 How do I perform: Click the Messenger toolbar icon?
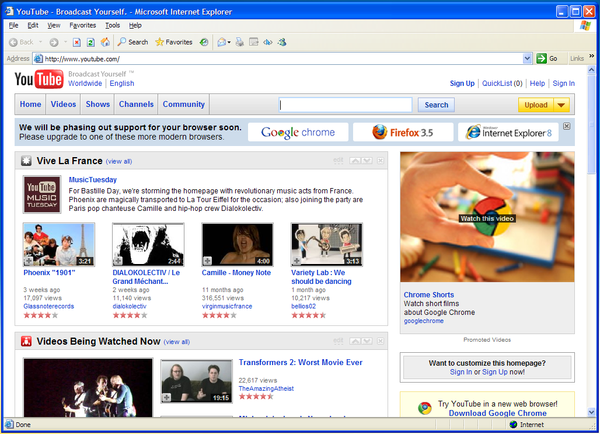[x=282, y=42]
